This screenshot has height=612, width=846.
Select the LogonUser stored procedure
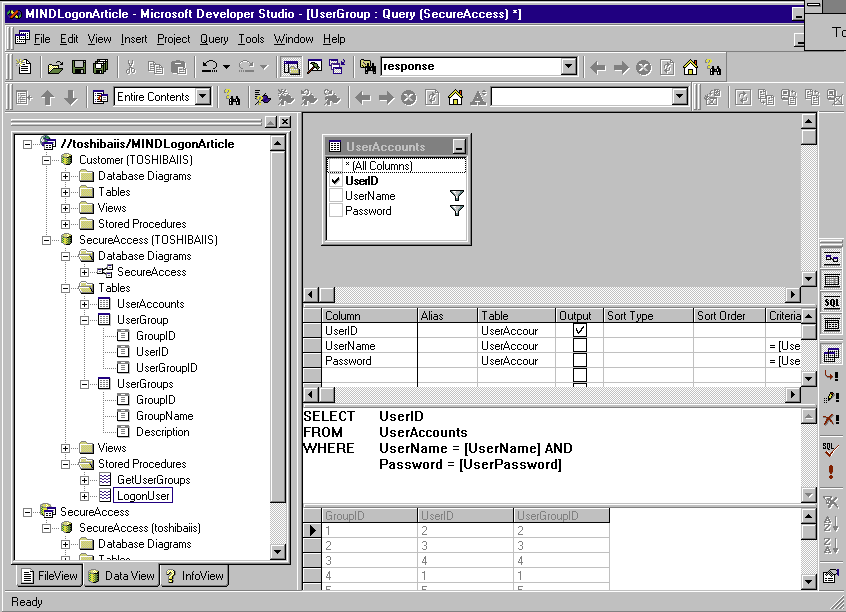(143, 496)
